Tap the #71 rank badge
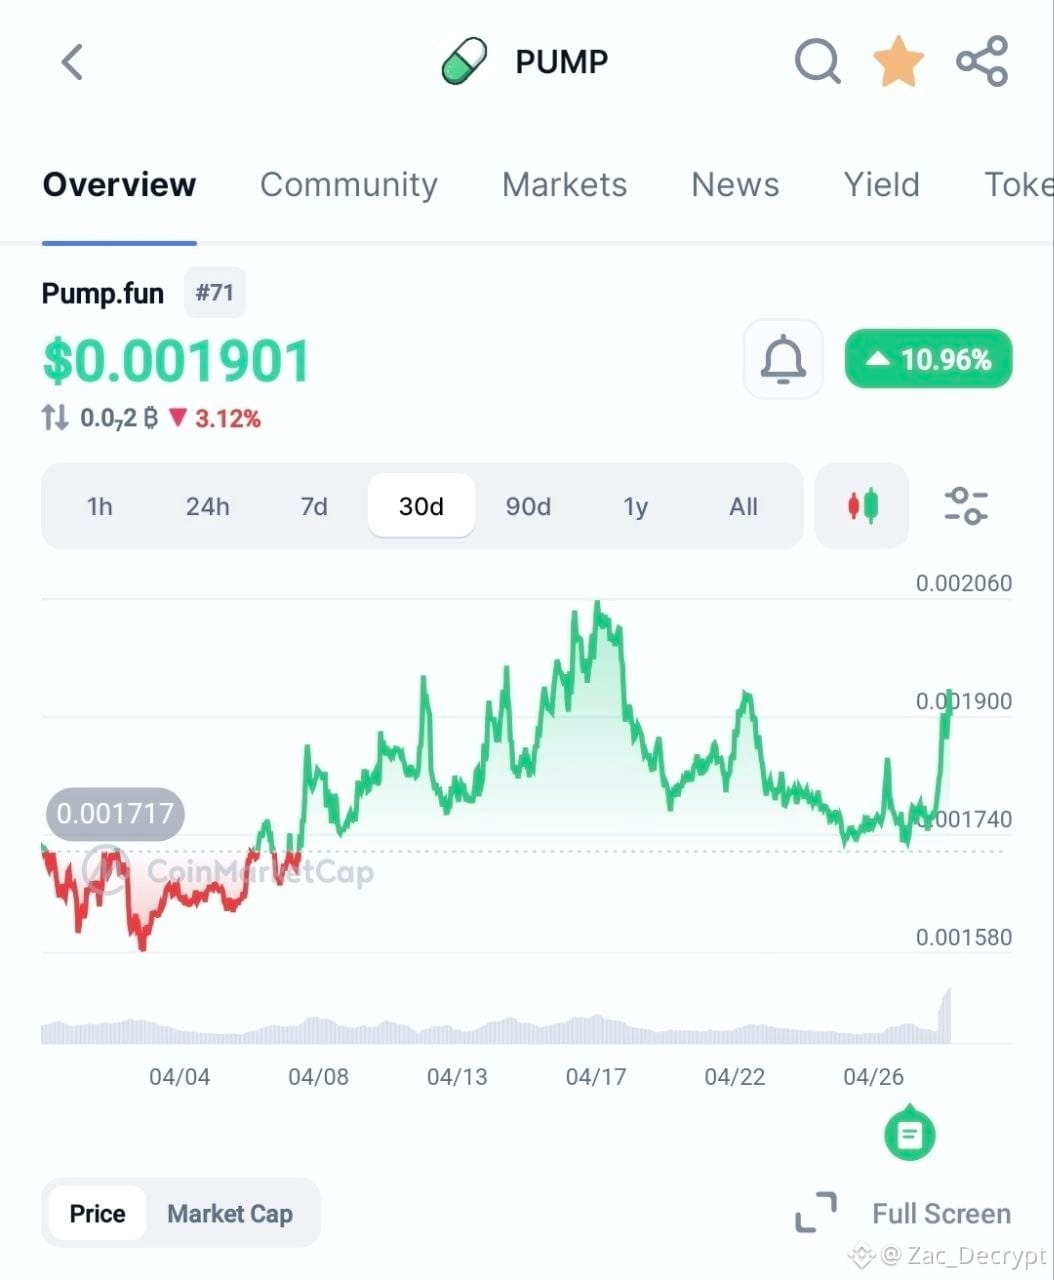Screen dimensions: 1054x1280 (214, 293)
